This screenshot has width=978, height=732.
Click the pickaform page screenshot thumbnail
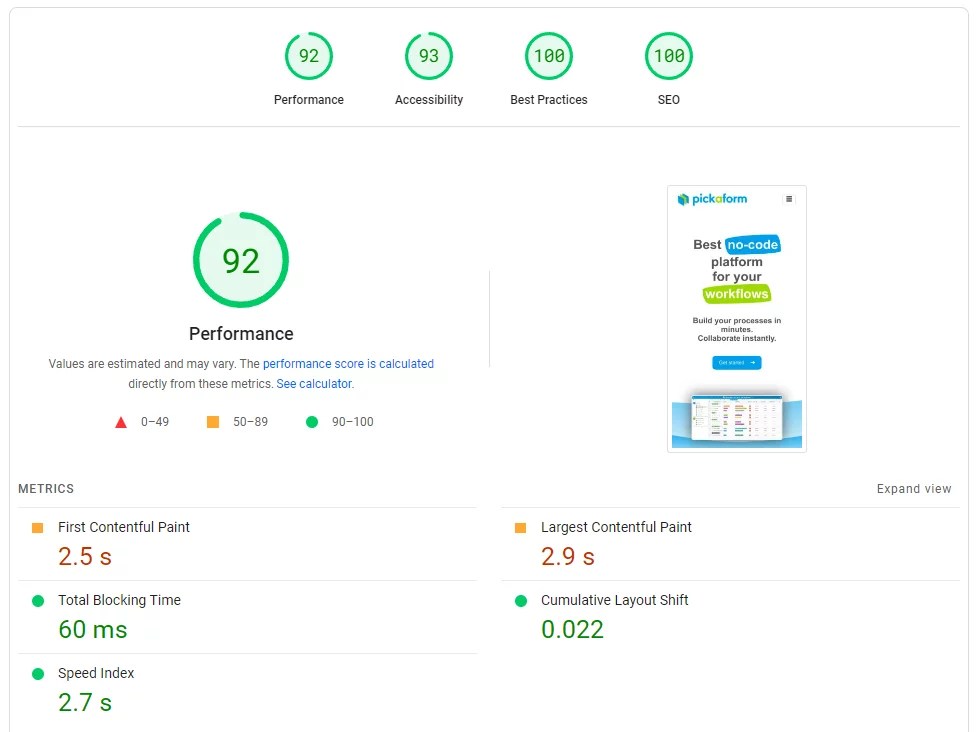736,318
